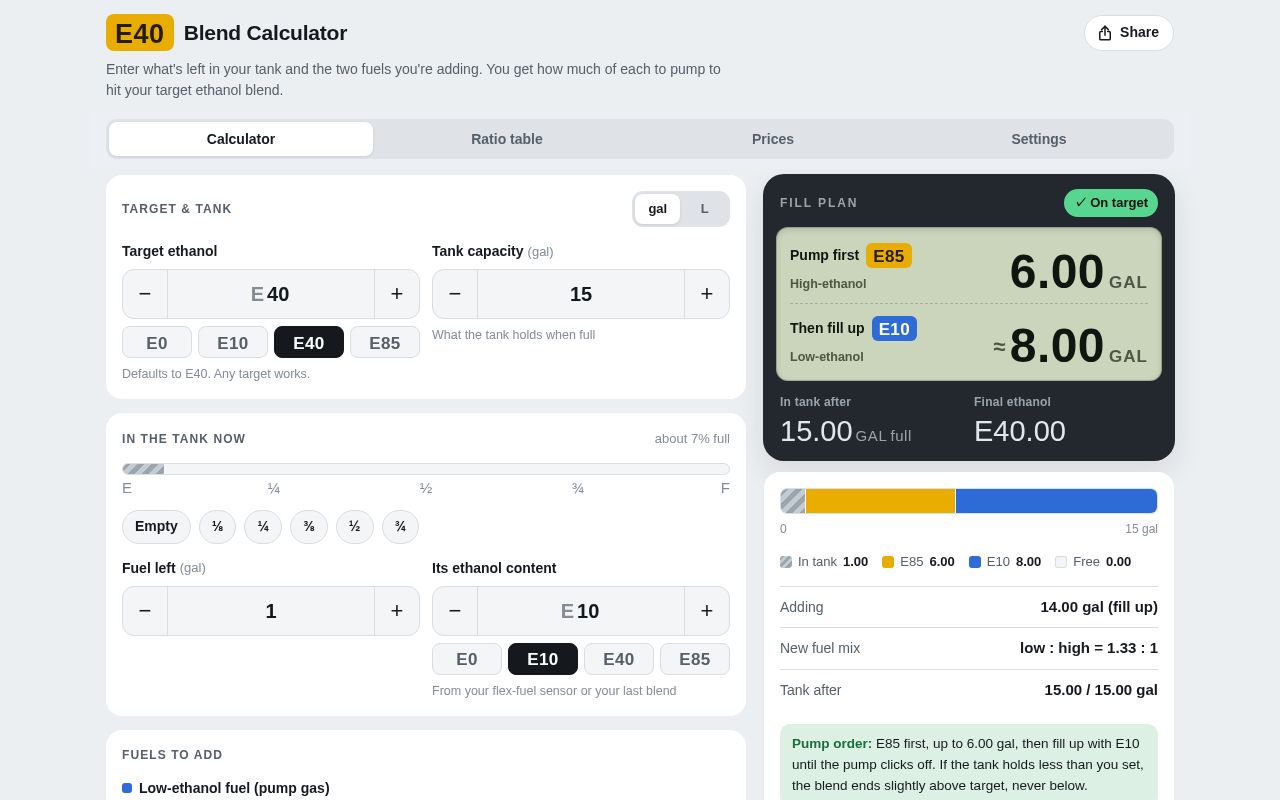
Task: Set tank level to ½ chip
Action: point(355,527)
